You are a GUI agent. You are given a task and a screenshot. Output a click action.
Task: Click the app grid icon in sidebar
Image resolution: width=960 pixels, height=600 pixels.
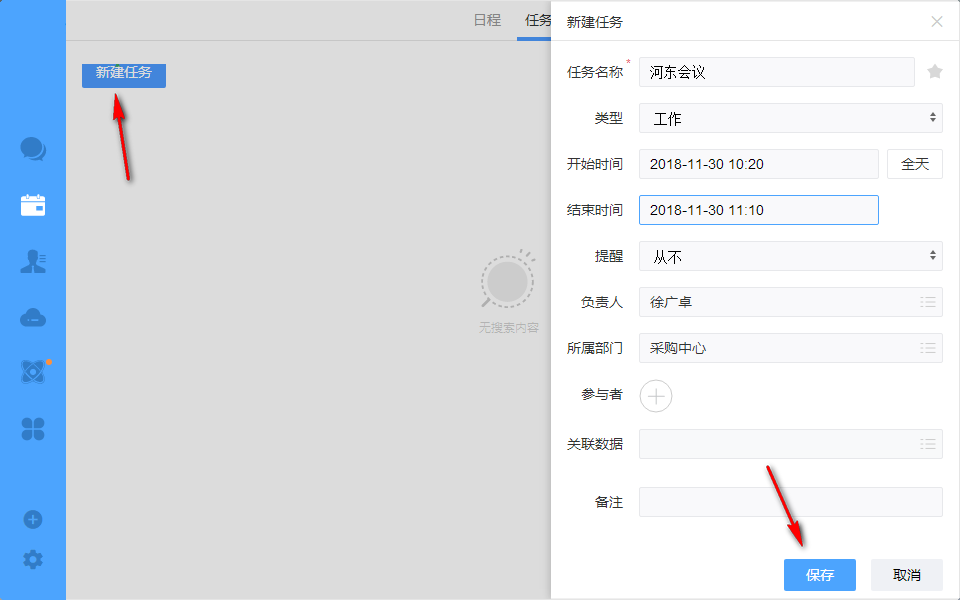(32, 427)
